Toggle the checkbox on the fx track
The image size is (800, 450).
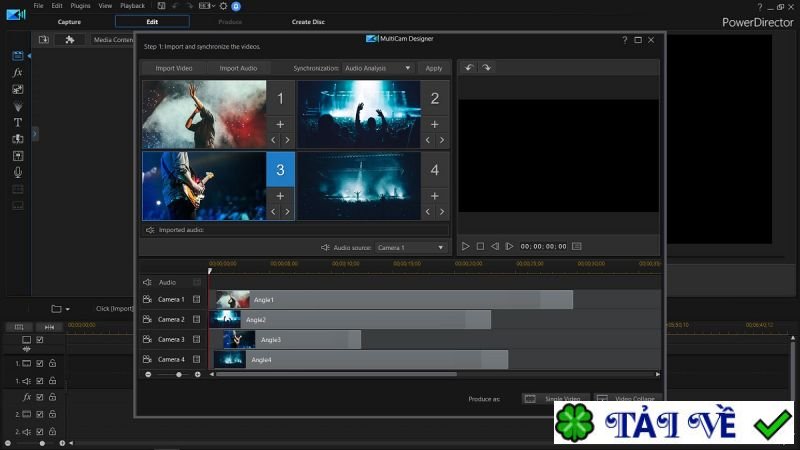(x=40, y=397)
